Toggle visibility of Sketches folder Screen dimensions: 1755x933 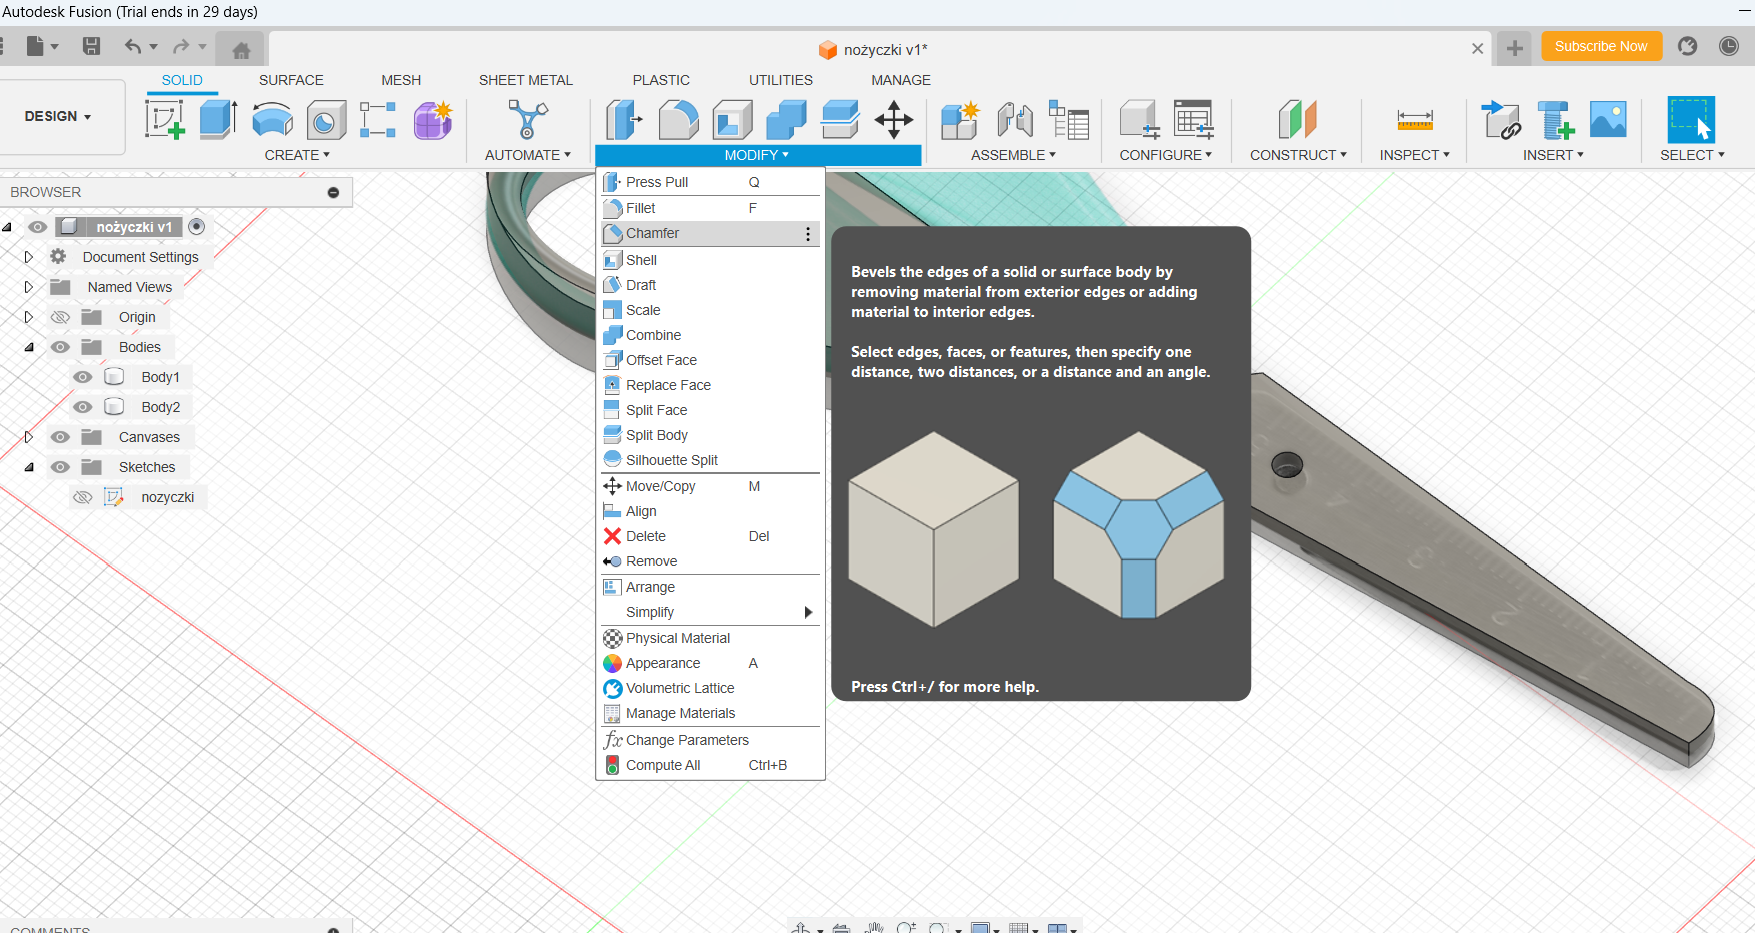click(x=60, y=467)
